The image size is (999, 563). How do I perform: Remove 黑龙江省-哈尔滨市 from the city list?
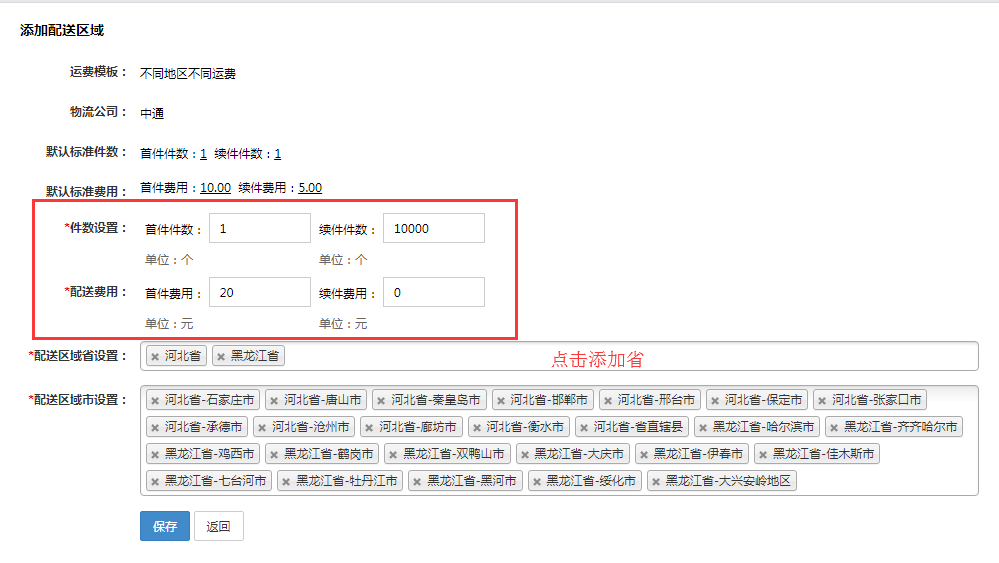pyautogui.click(x=703, y=427)
